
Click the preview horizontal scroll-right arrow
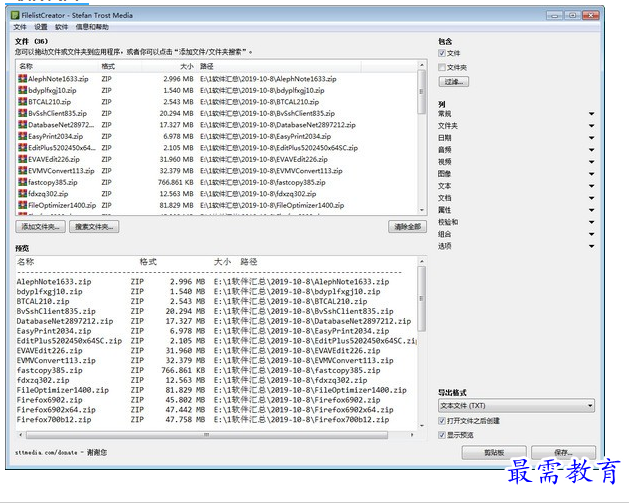coord(412,435)
